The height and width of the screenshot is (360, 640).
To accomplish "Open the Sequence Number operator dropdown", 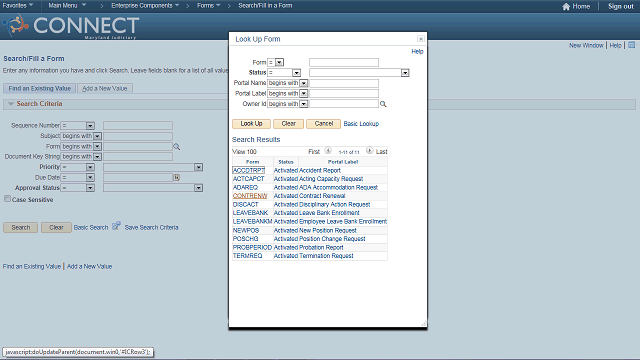I will pos(90,126).
